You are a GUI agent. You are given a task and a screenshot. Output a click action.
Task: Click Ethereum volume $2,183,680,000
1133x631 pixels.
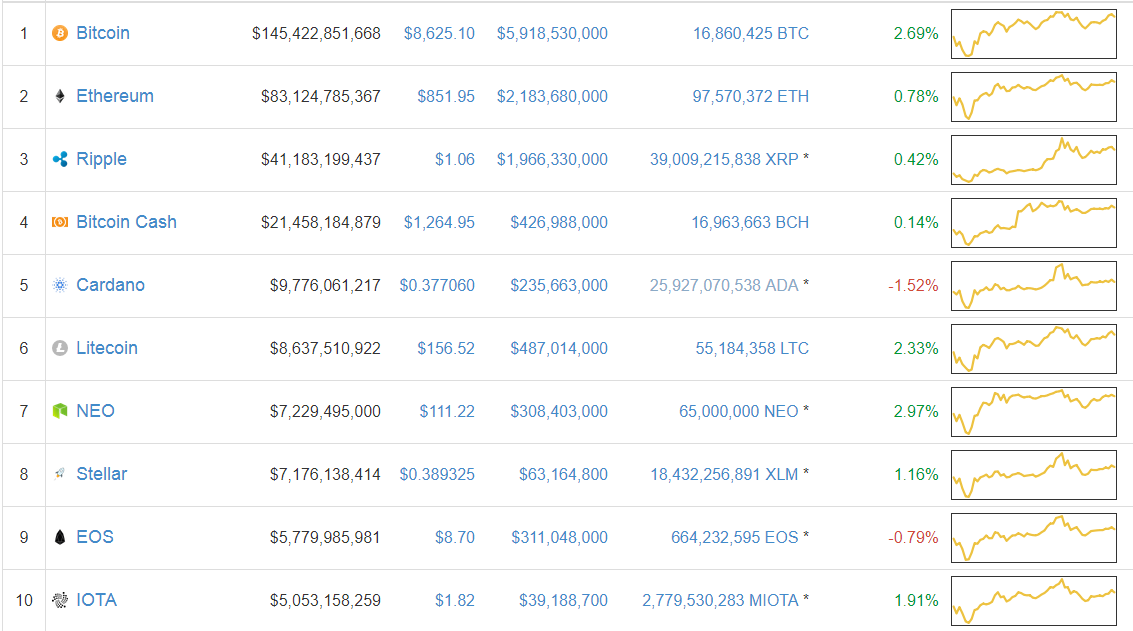pos(552,96)
